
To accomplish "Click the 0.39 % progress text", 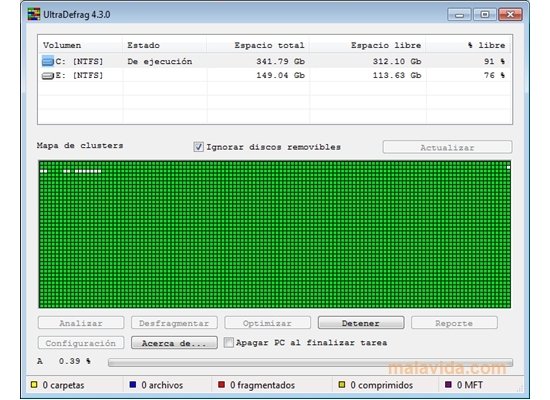I will click(74, 361).
